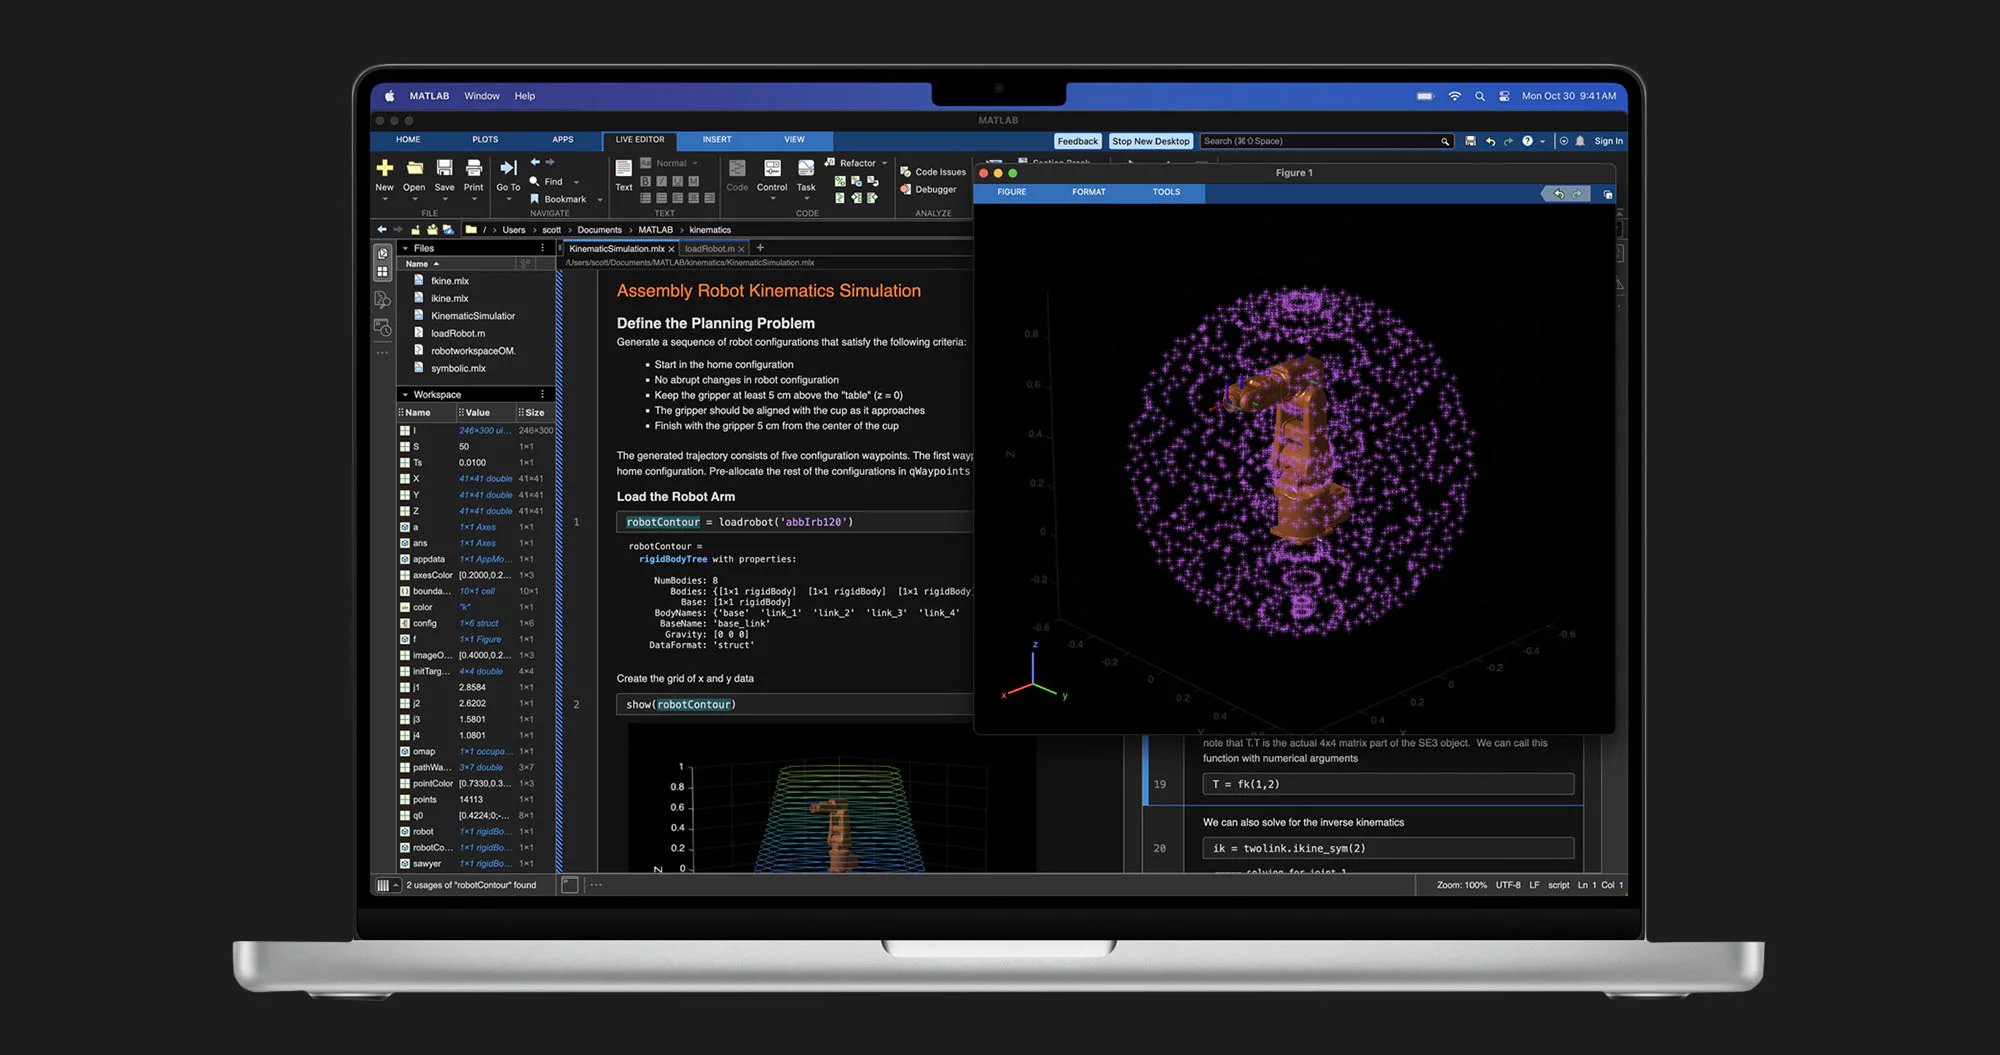Click the up-one-folder icon in address bar

pos(415,230)
